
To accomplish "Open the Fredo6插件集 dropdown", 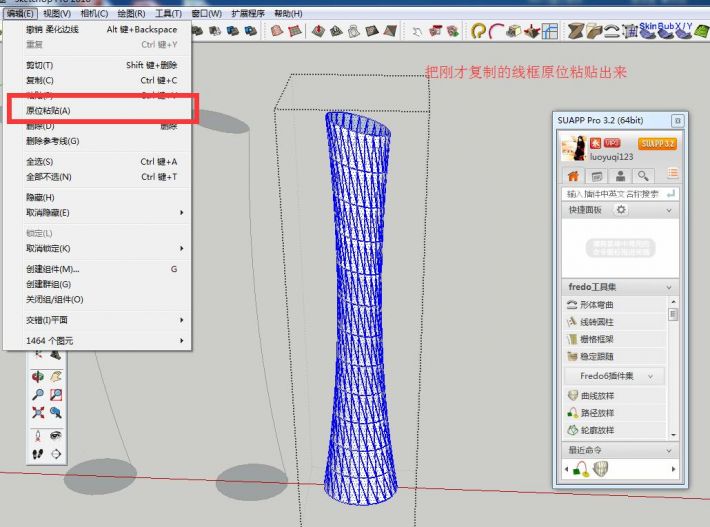I will 615,376.
